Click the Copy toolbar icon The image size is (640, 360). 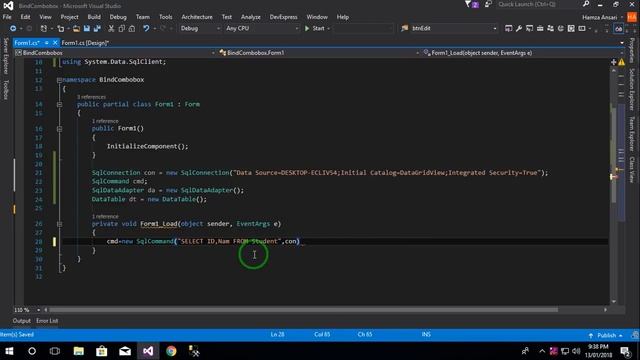tap(122, 29)
